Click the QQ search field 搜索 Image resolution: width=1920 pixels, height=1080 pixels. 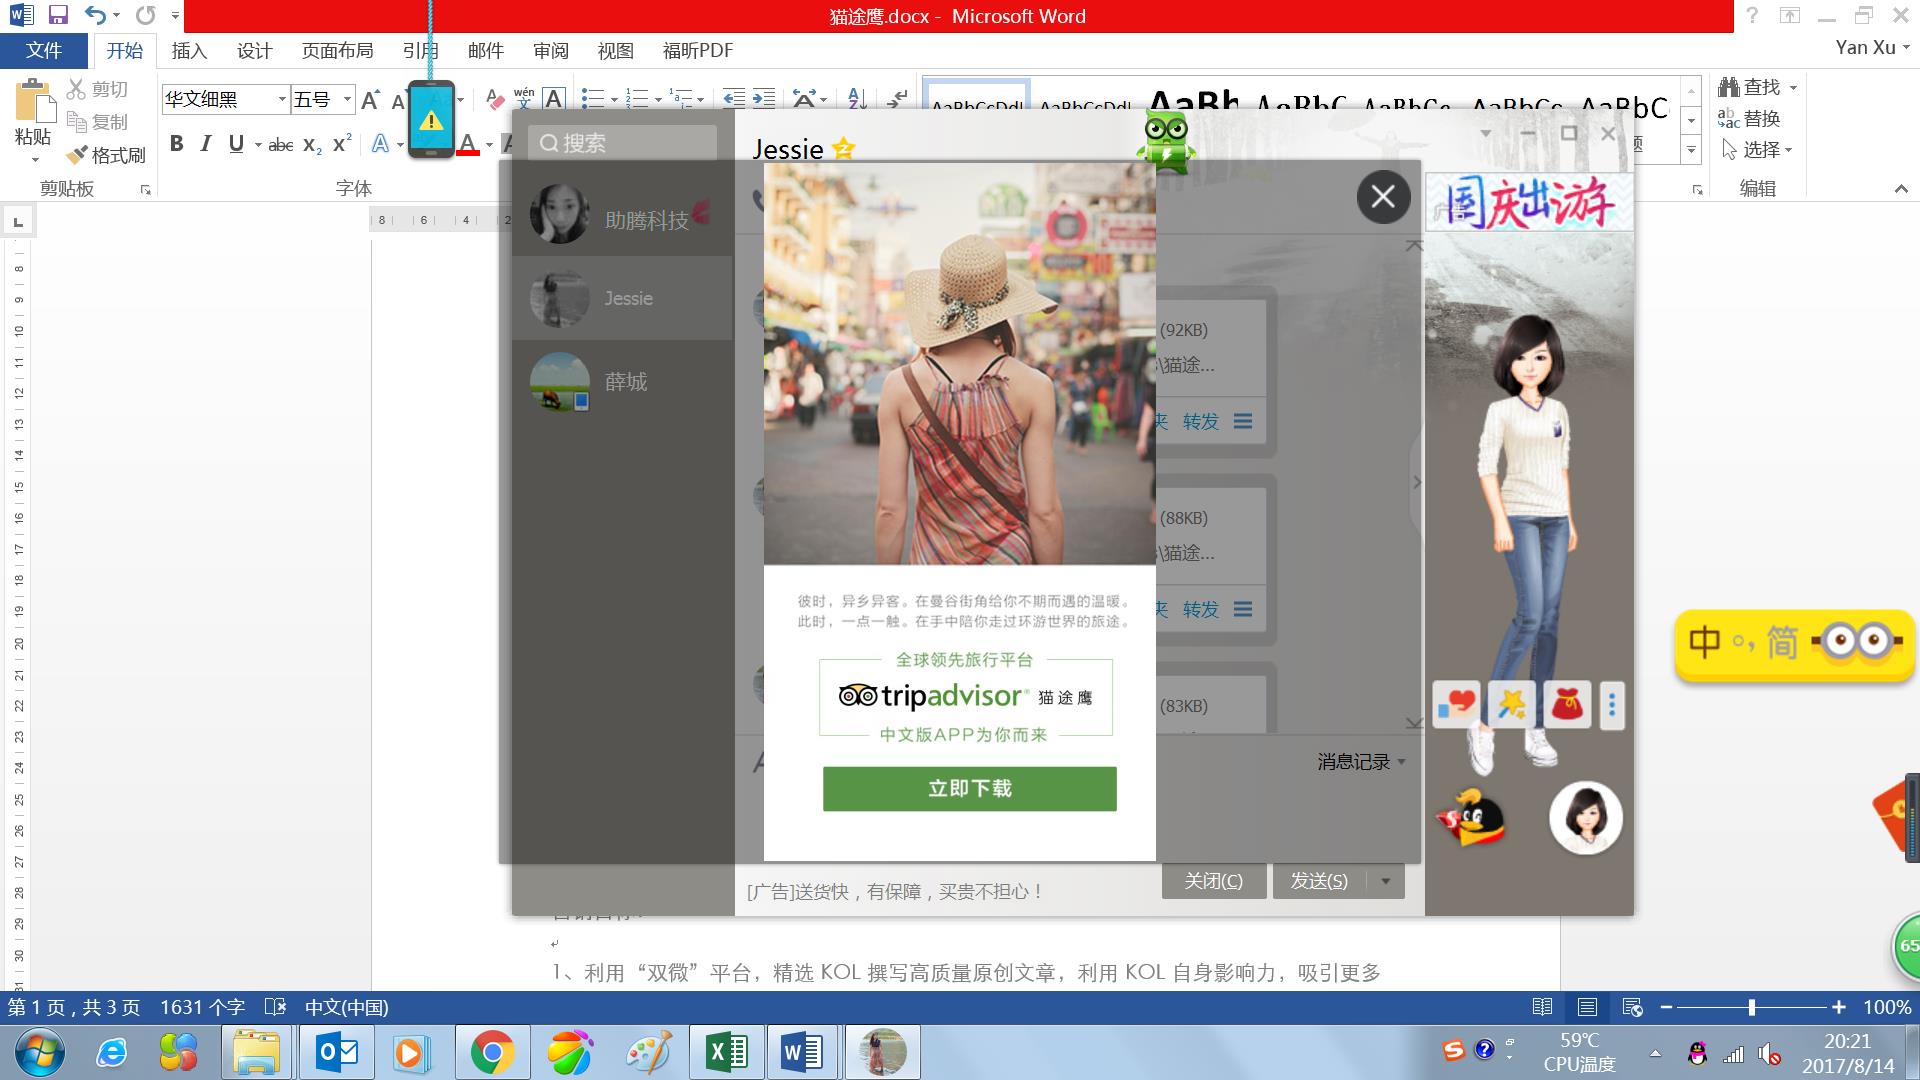coord(622,143)
